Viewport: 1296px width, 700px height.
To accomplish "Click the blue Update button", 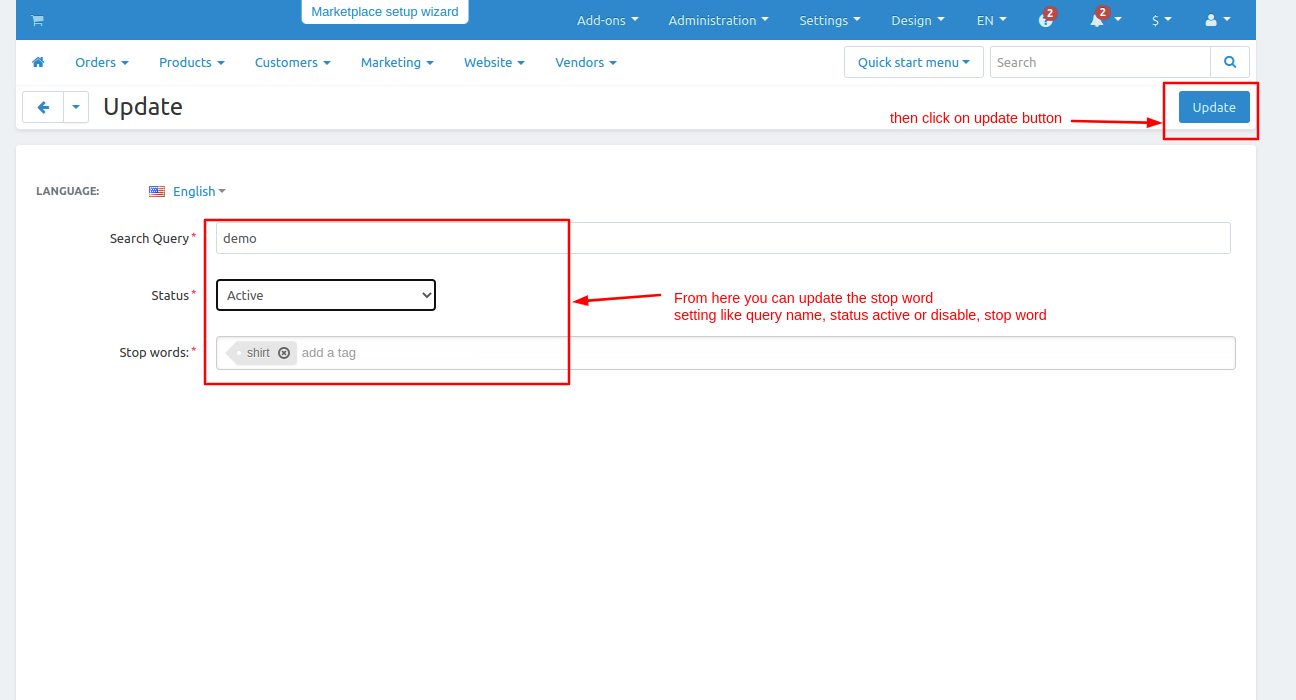I will 1214,107.
